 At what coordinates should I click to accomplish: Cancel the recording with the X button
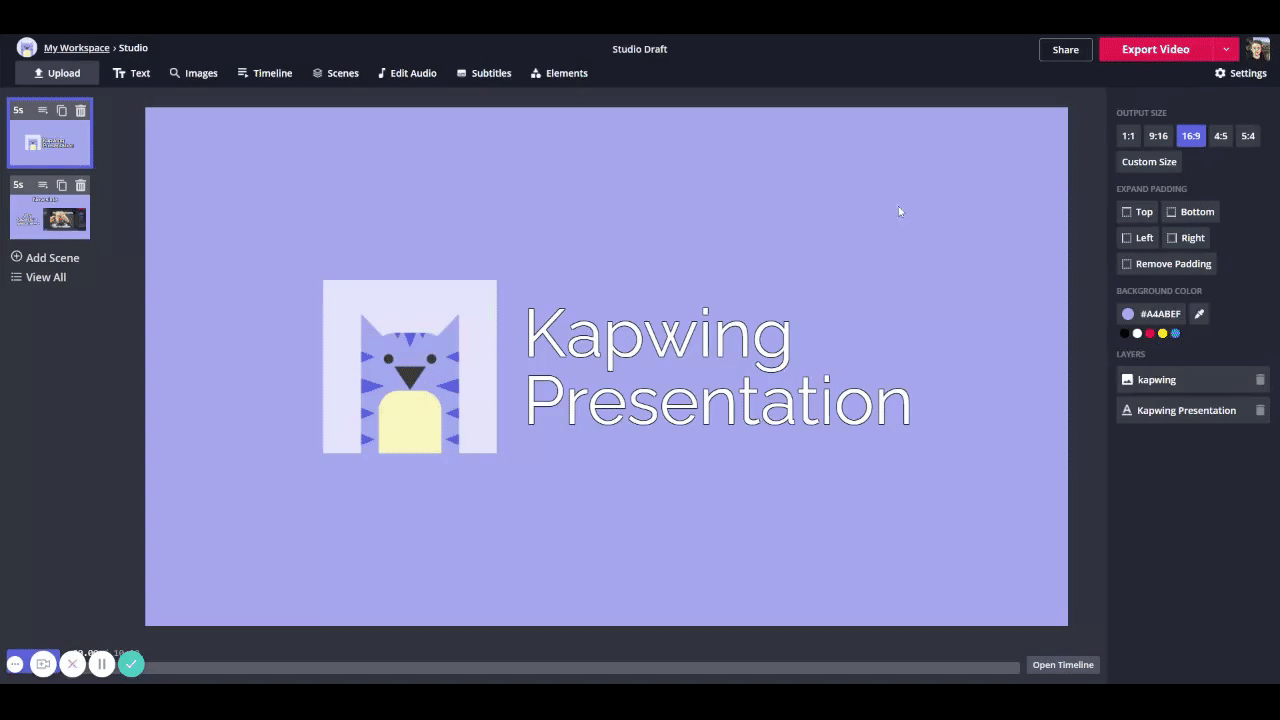72,664
